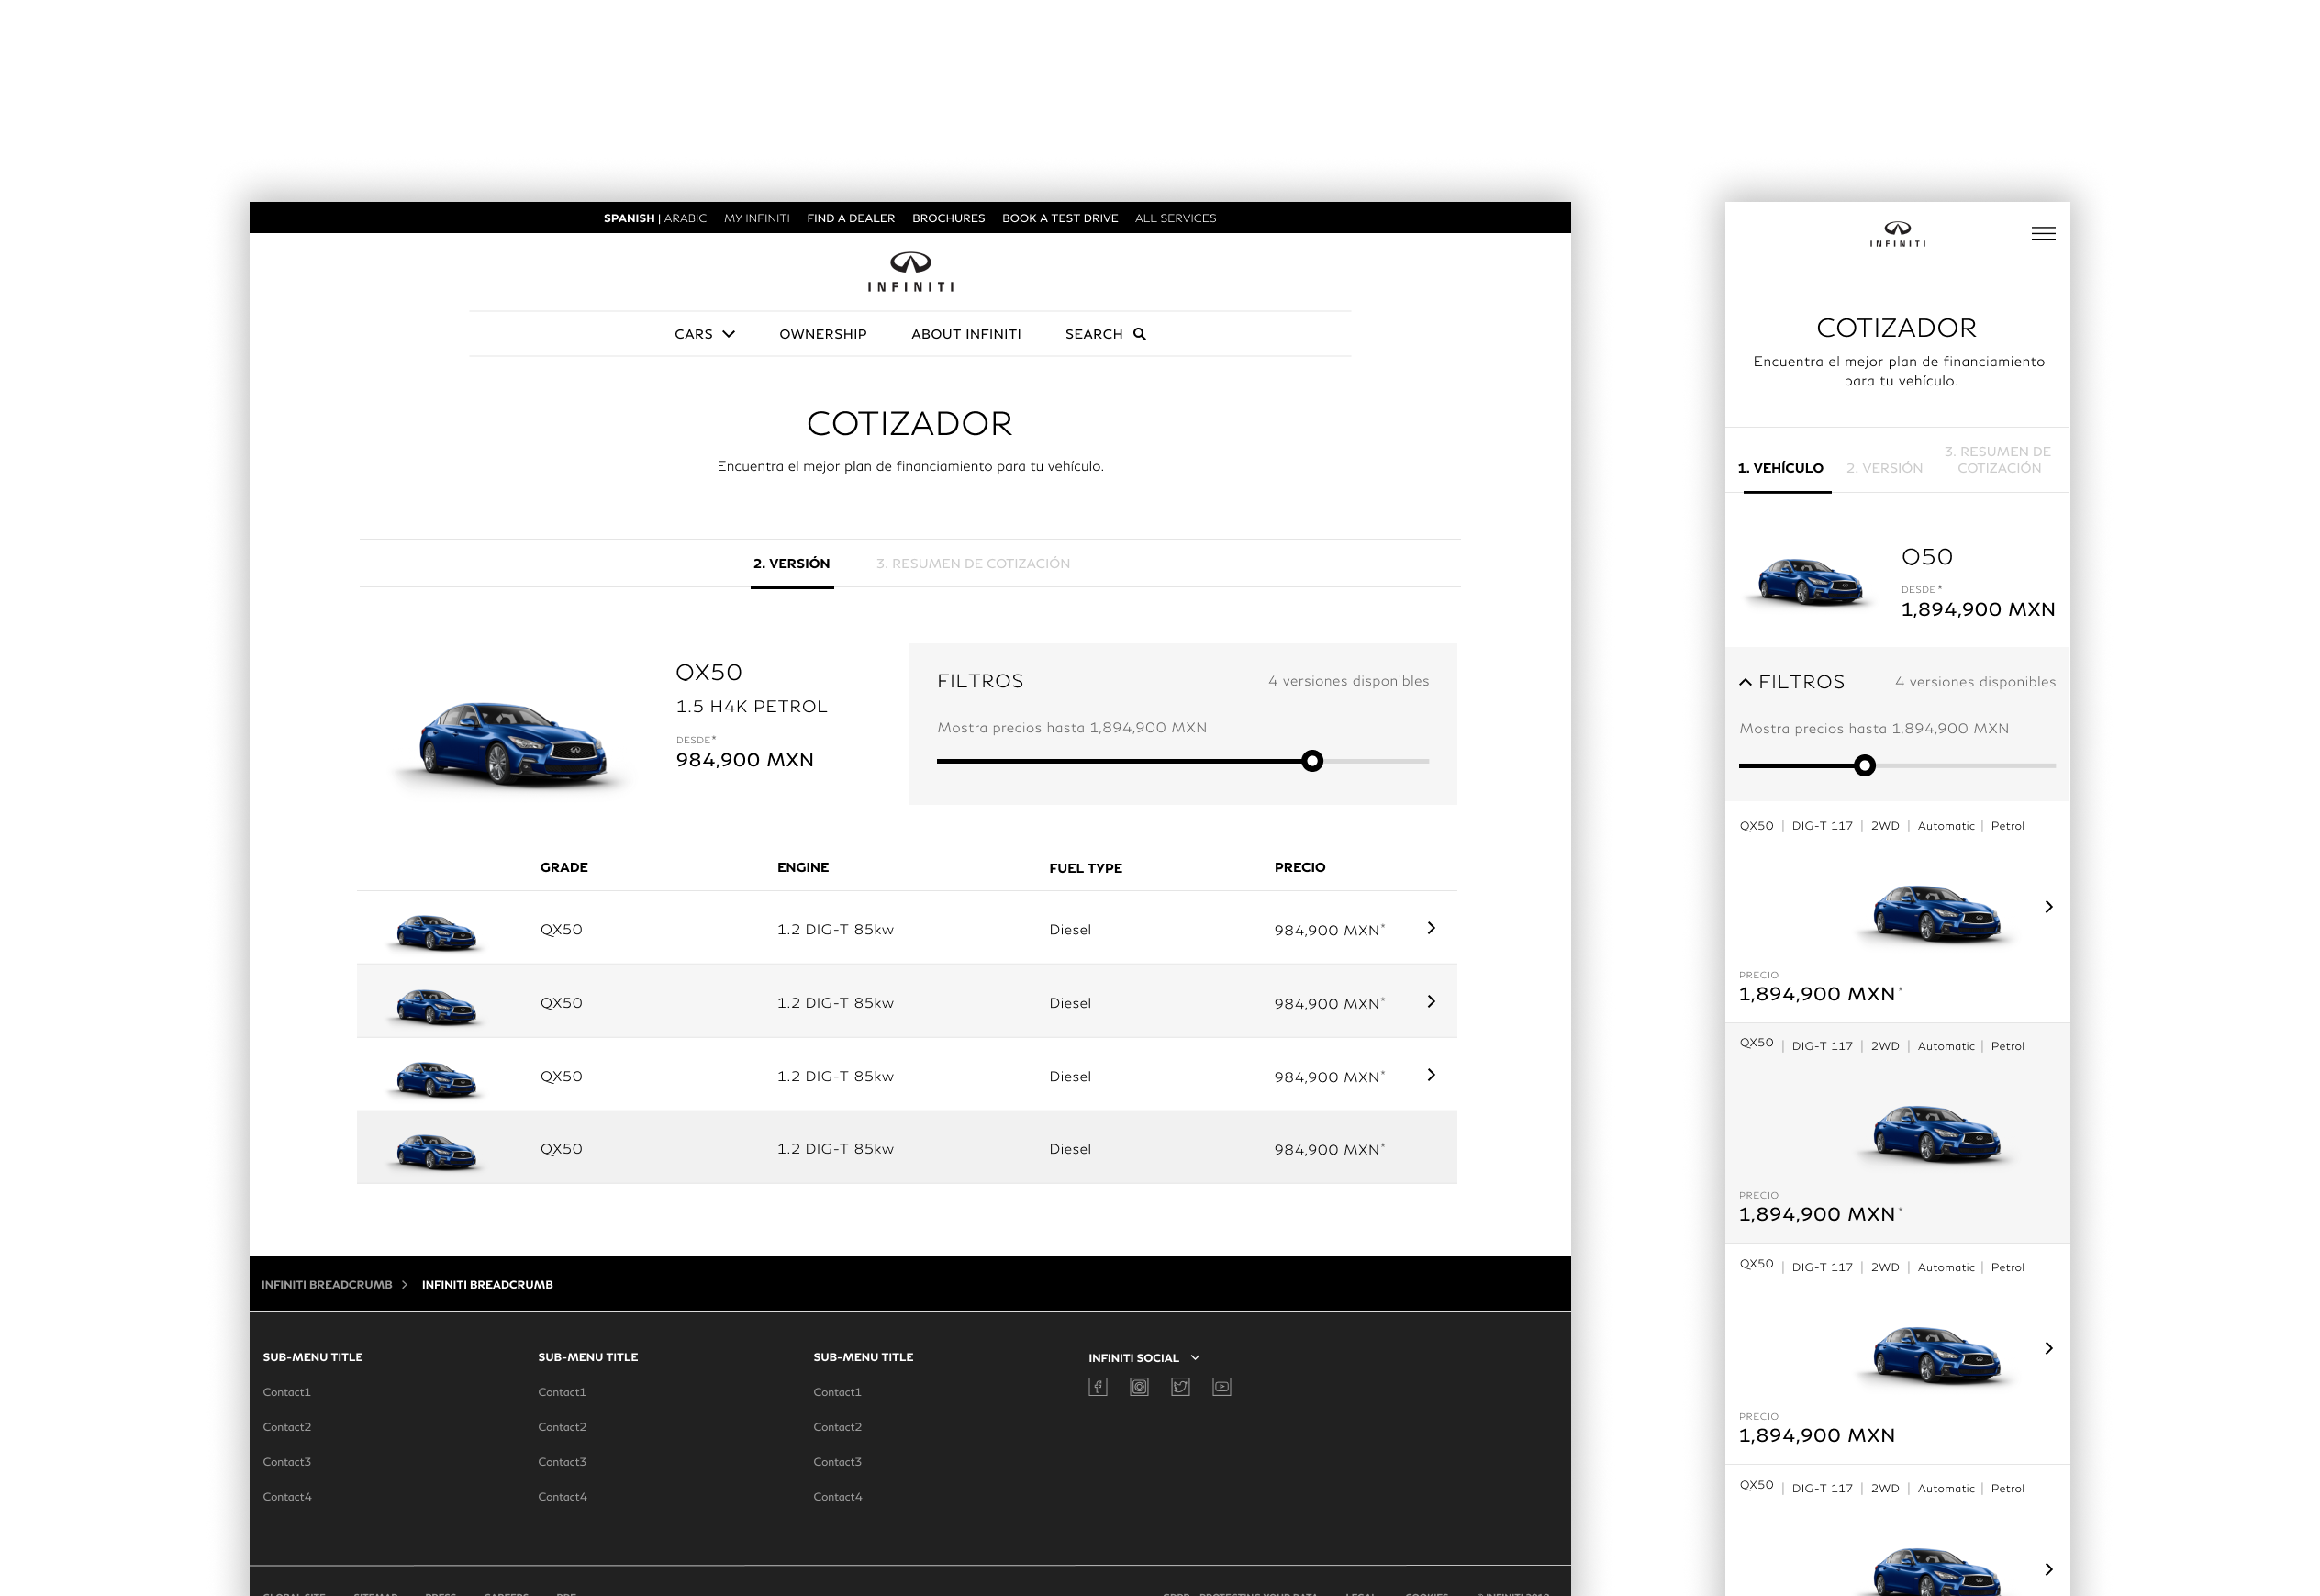The height and width of the screenshot is (1596, 2320).
Task: Collapse the mobile Filtros section
Action: [1746, 682]
